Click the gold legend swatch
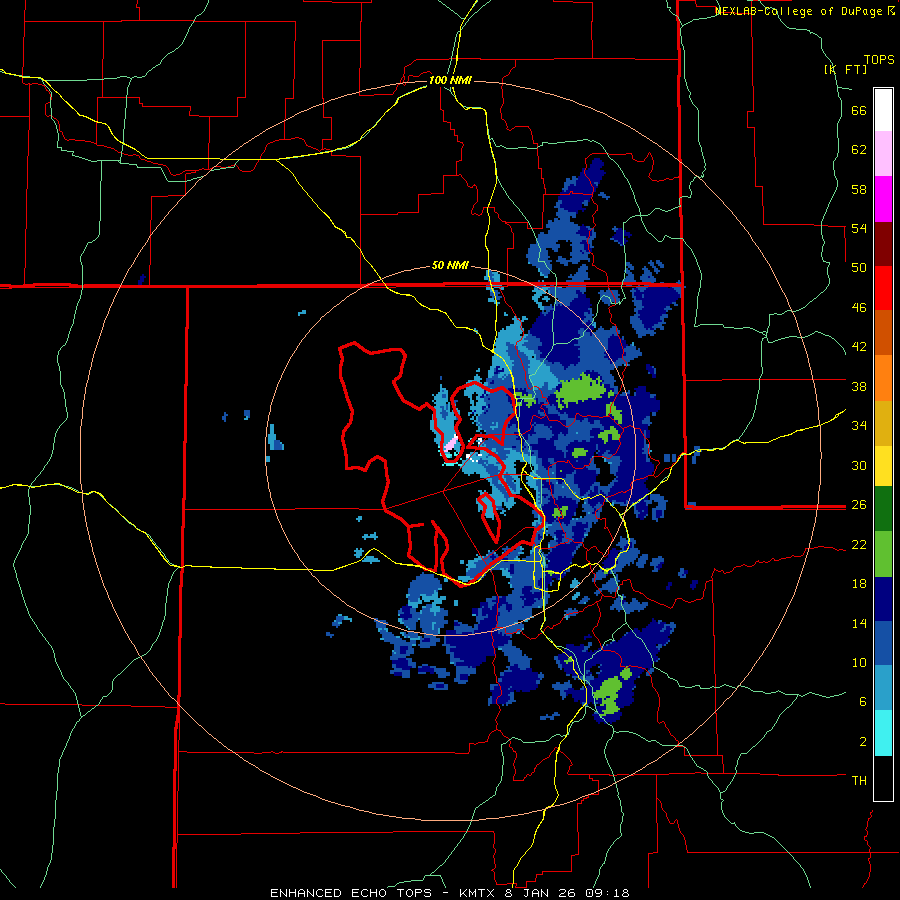 (x=883, y=423)
